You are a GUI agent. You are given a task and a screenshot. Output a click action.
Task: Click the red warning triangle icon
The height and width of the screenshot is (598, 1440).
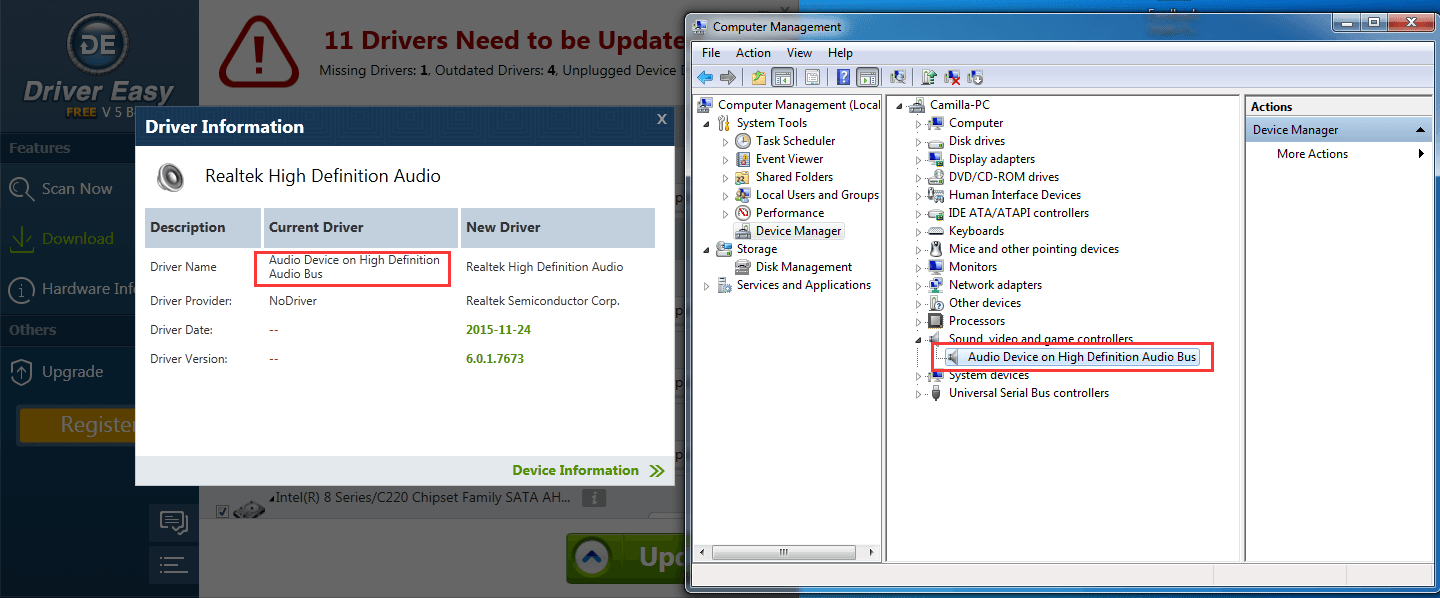click(259, 51)
